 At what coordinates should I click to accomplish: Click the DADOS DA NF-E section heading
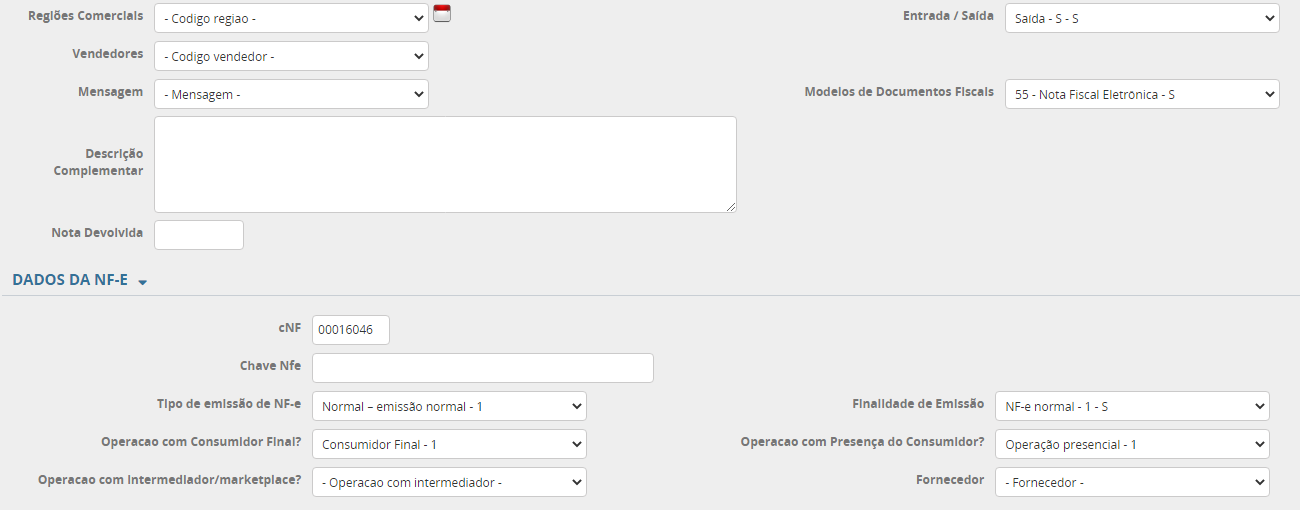pos(70,280)
